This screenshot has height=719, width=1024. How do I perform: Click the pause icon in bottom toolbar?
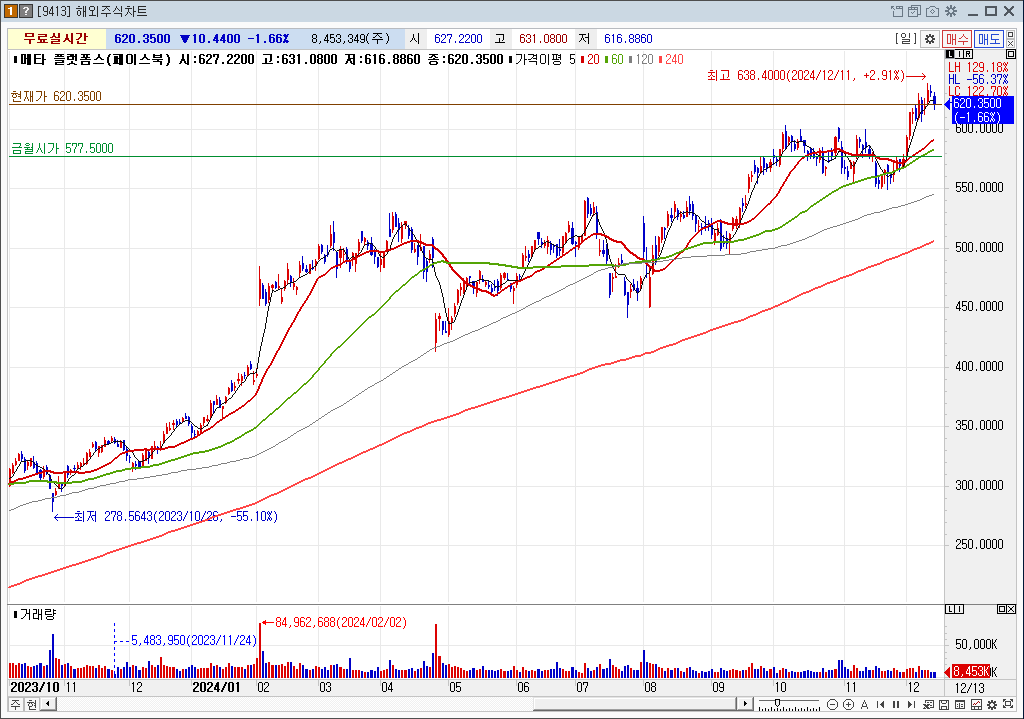pos(896,705)
